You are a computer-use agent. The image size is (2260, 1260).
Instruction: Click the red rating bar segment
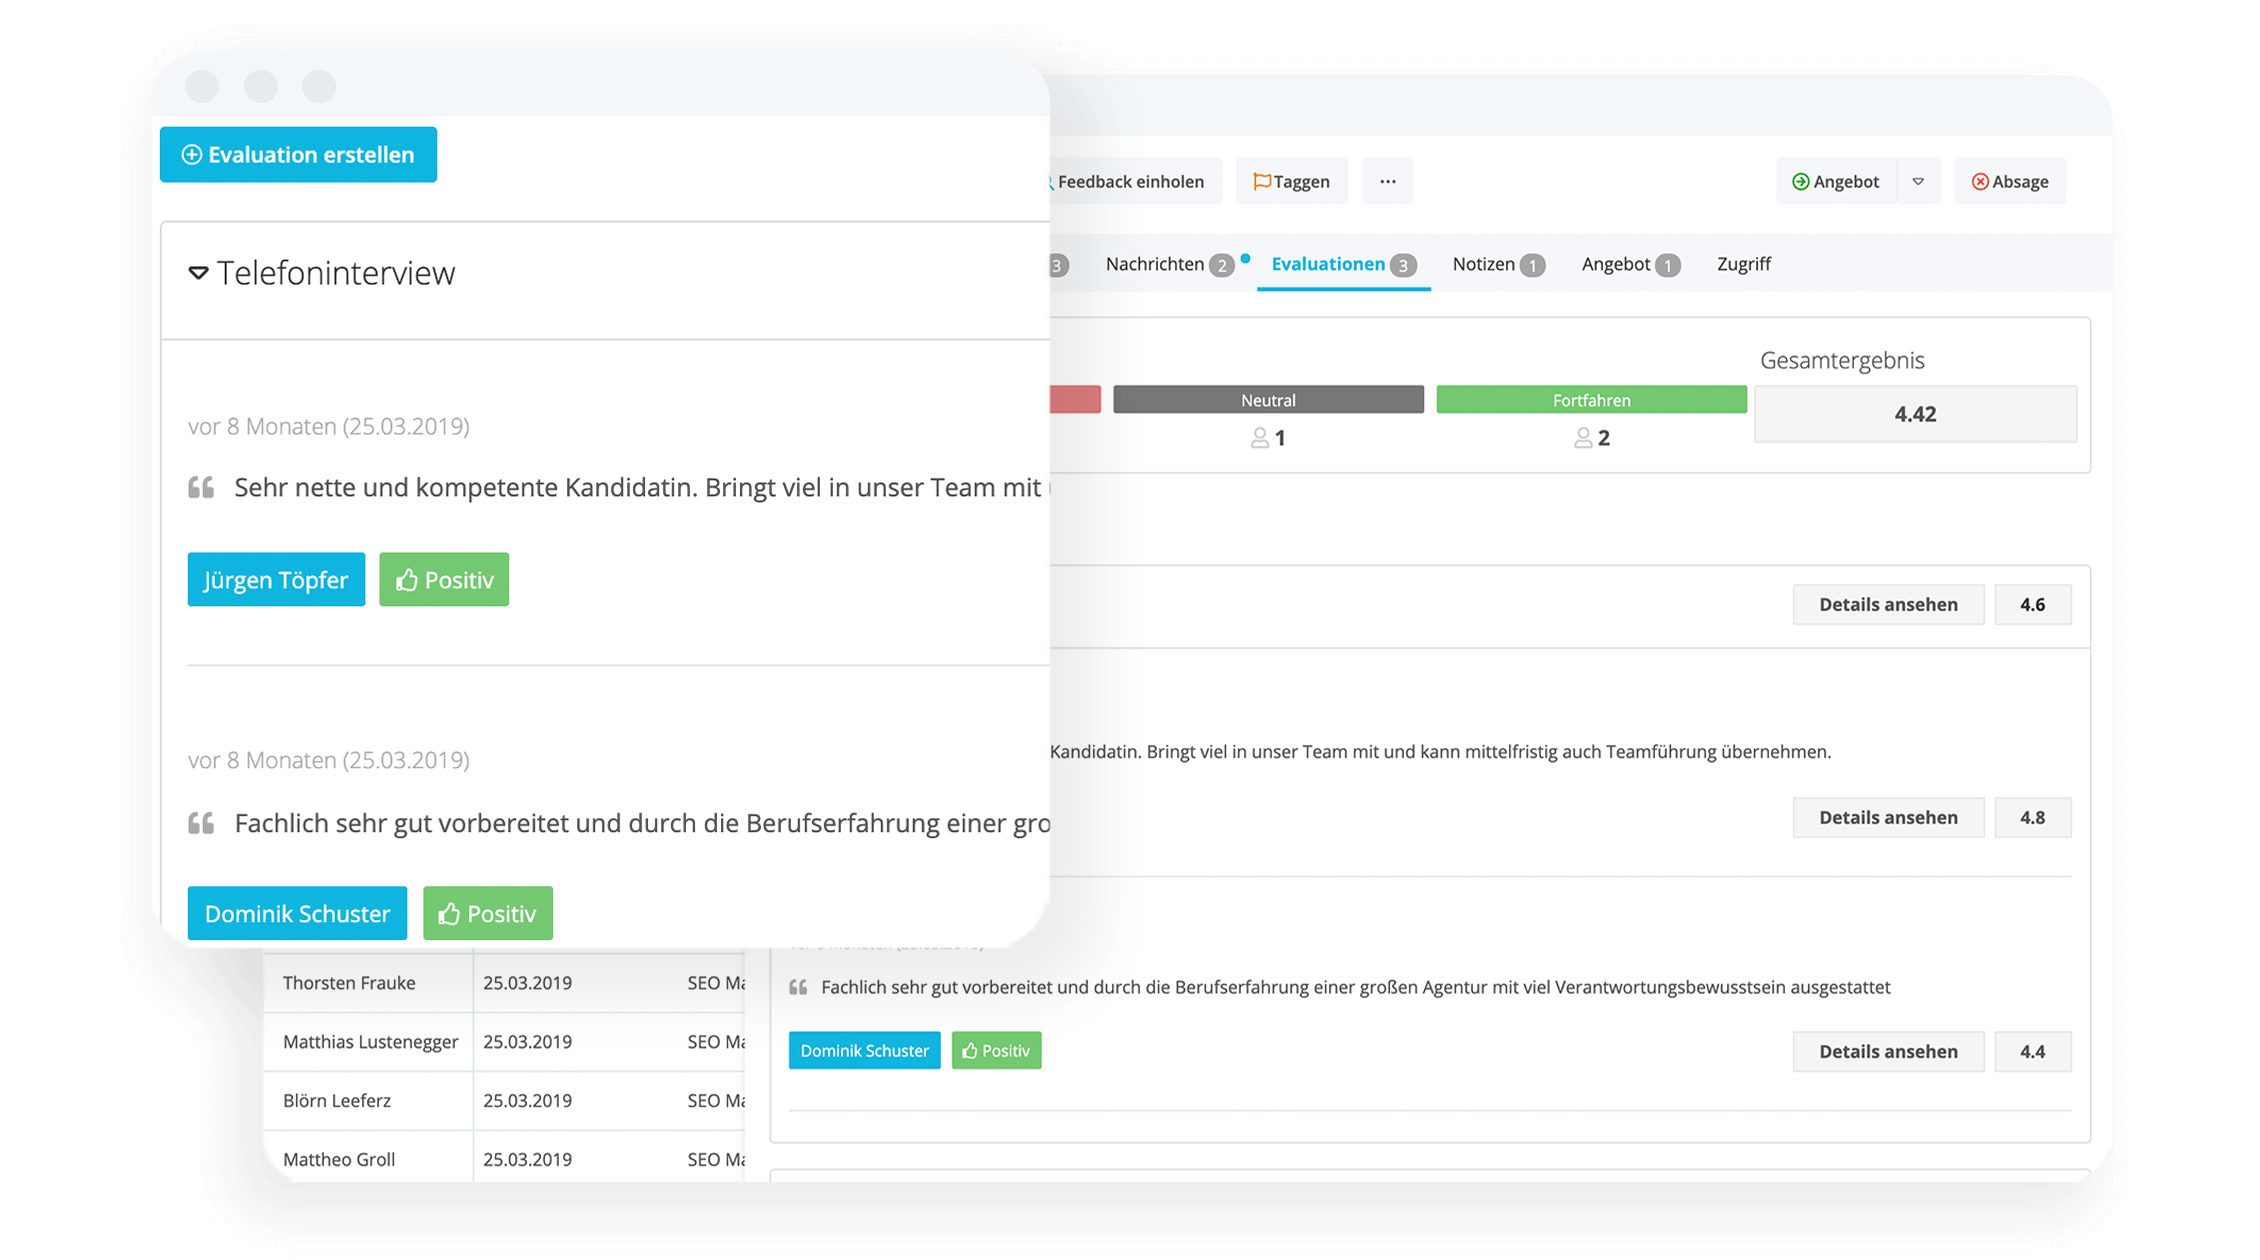[1076, 400]
